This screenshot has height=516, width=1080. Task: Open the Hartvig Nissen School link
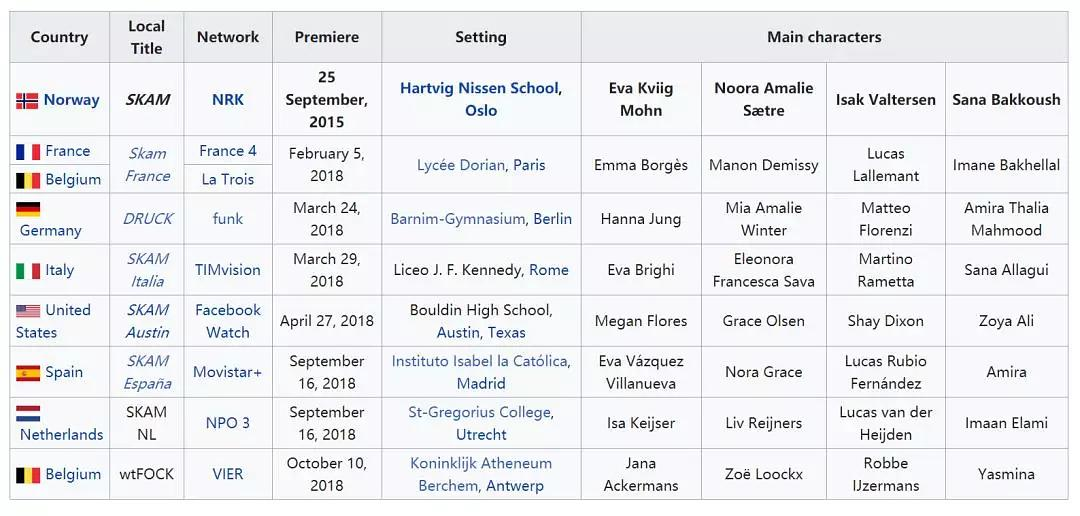point(479,88)
